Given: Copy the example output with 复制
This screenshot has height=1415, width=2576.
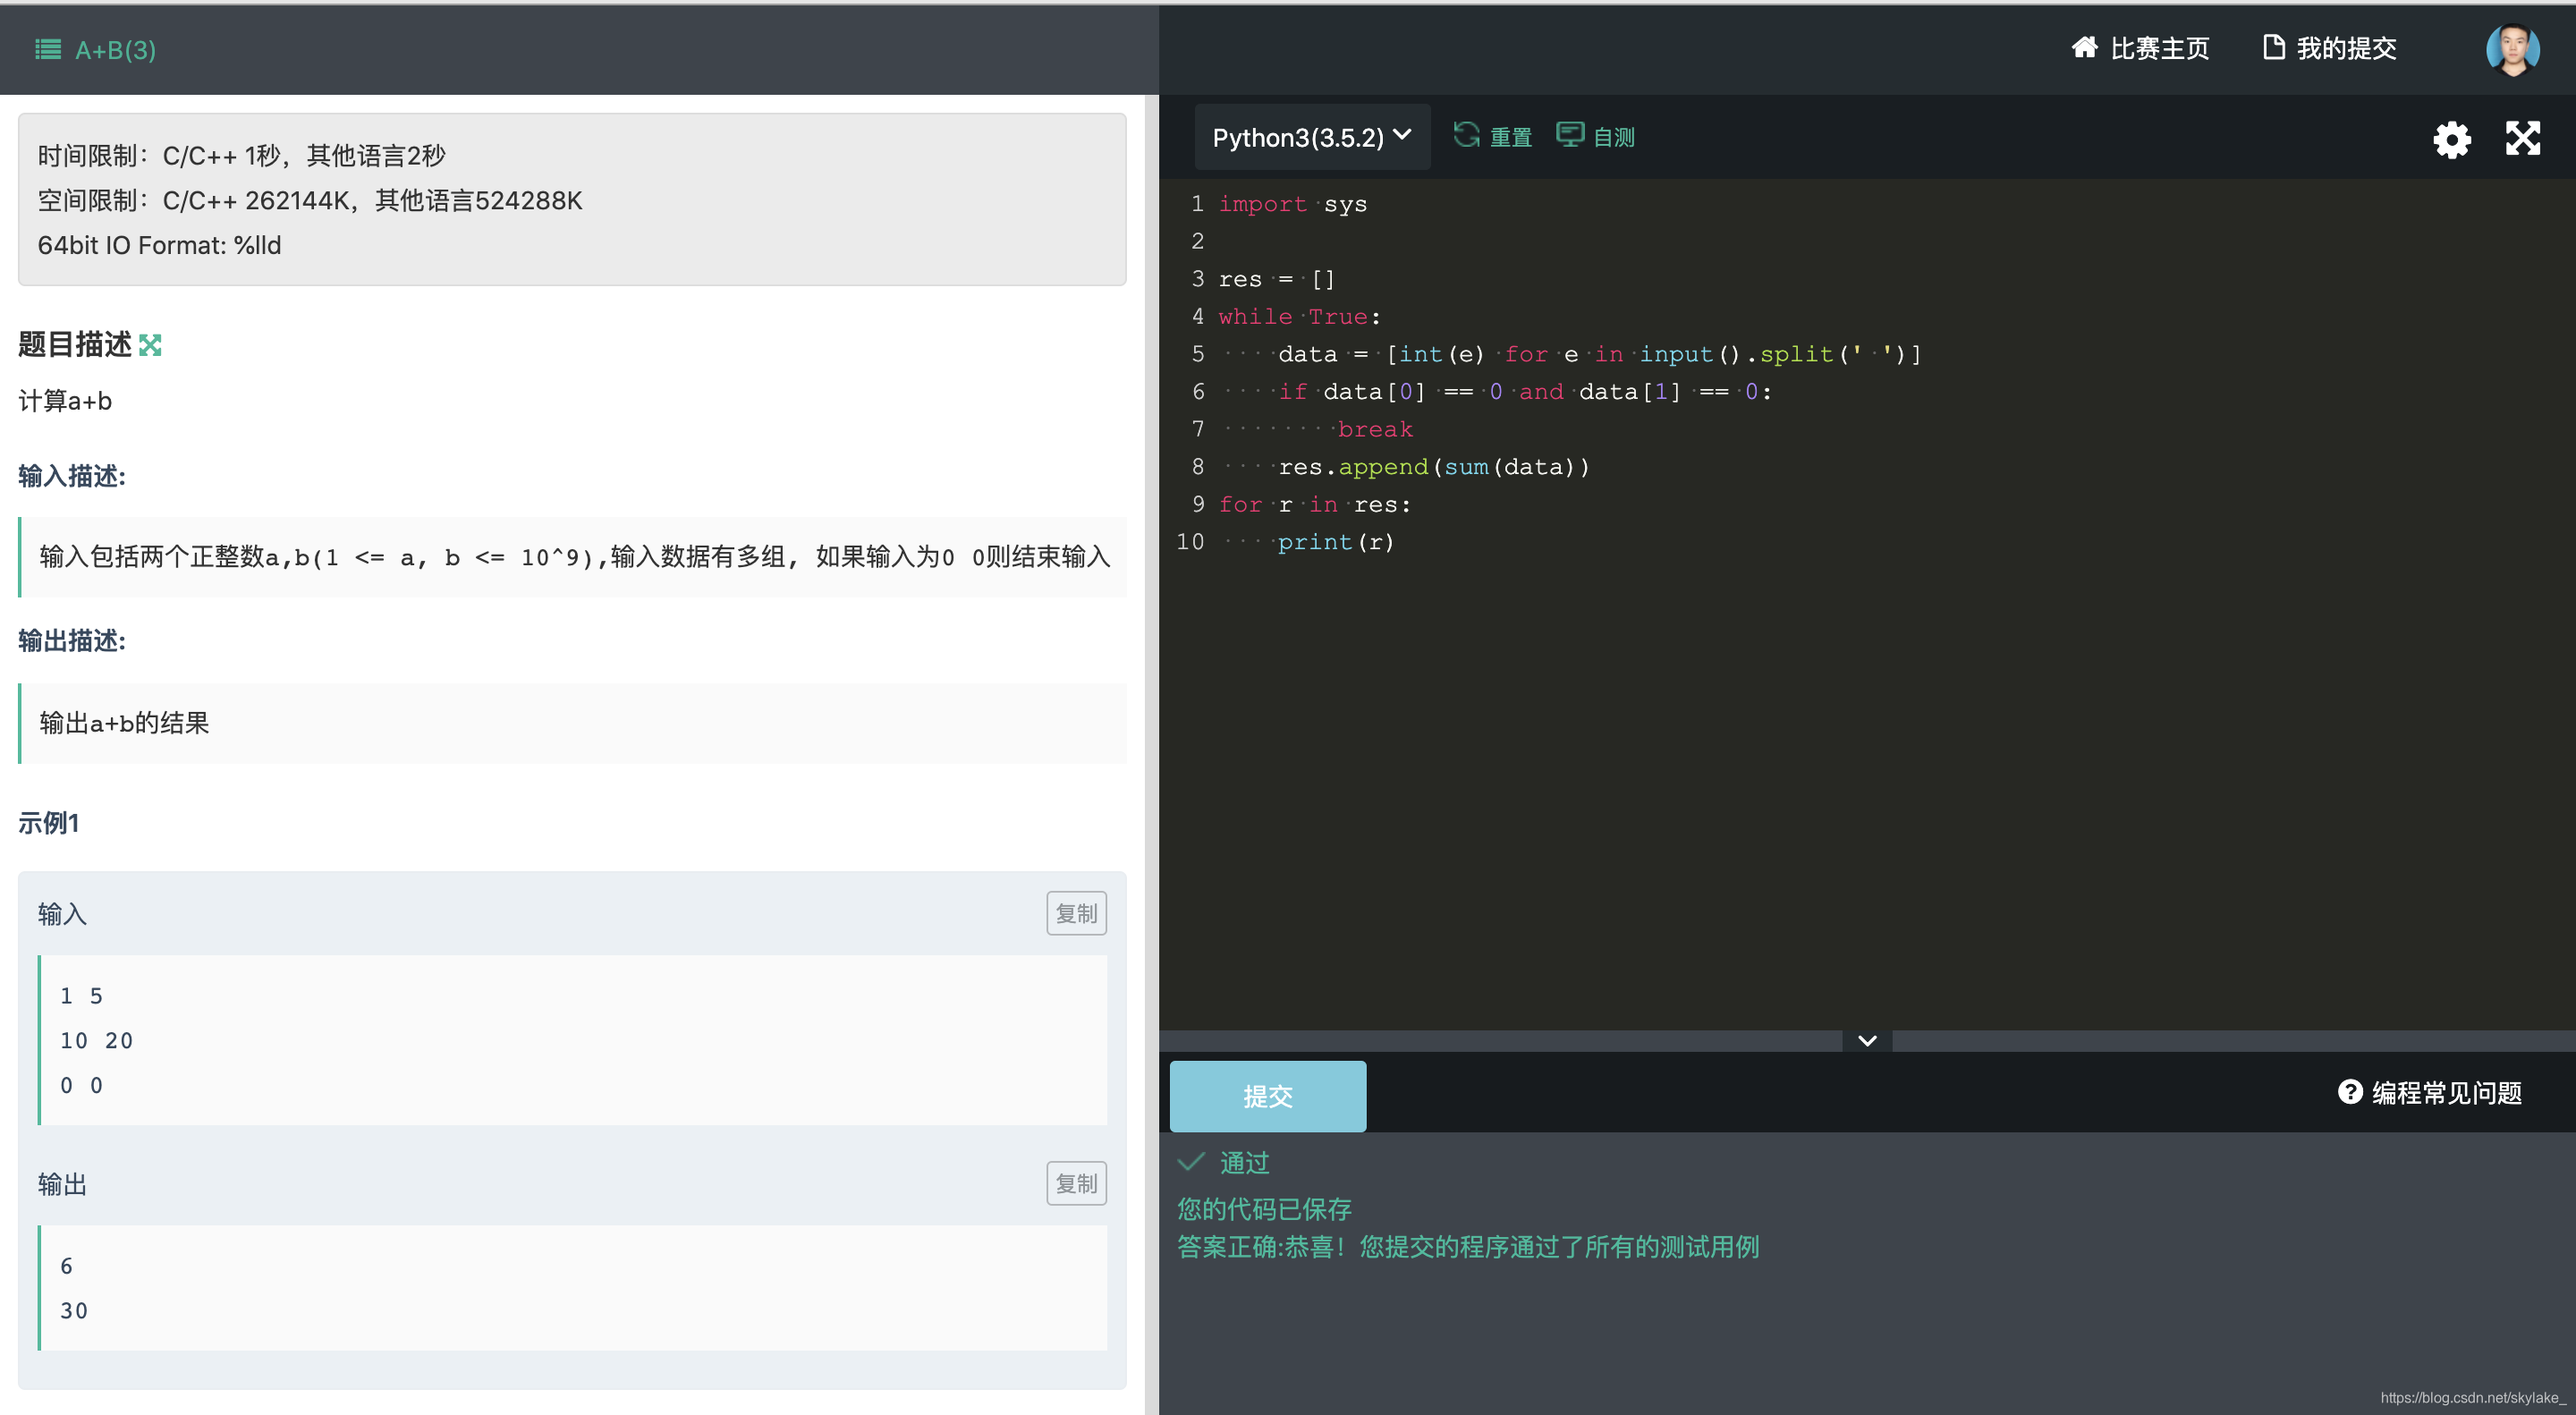Looking at the screenshot, I should (x=1076, y=1183).
